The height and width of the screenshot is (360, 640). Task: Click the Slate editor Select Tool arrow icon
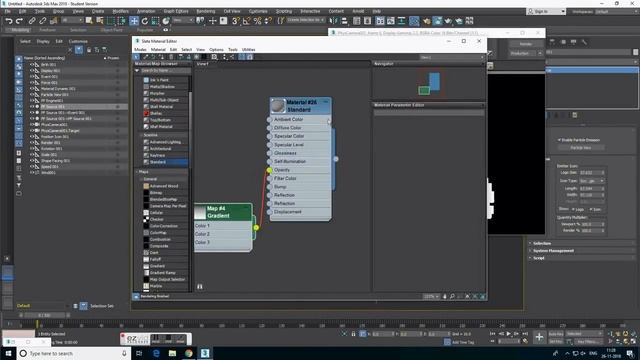coord(137,57)
